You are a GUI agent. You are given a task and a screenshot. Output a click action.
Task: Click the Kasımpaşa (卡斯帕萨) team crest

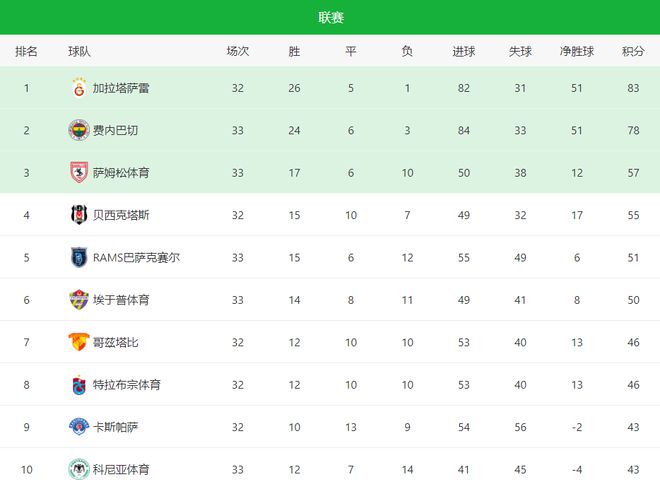pyautogui.click(x=78, y=427)
